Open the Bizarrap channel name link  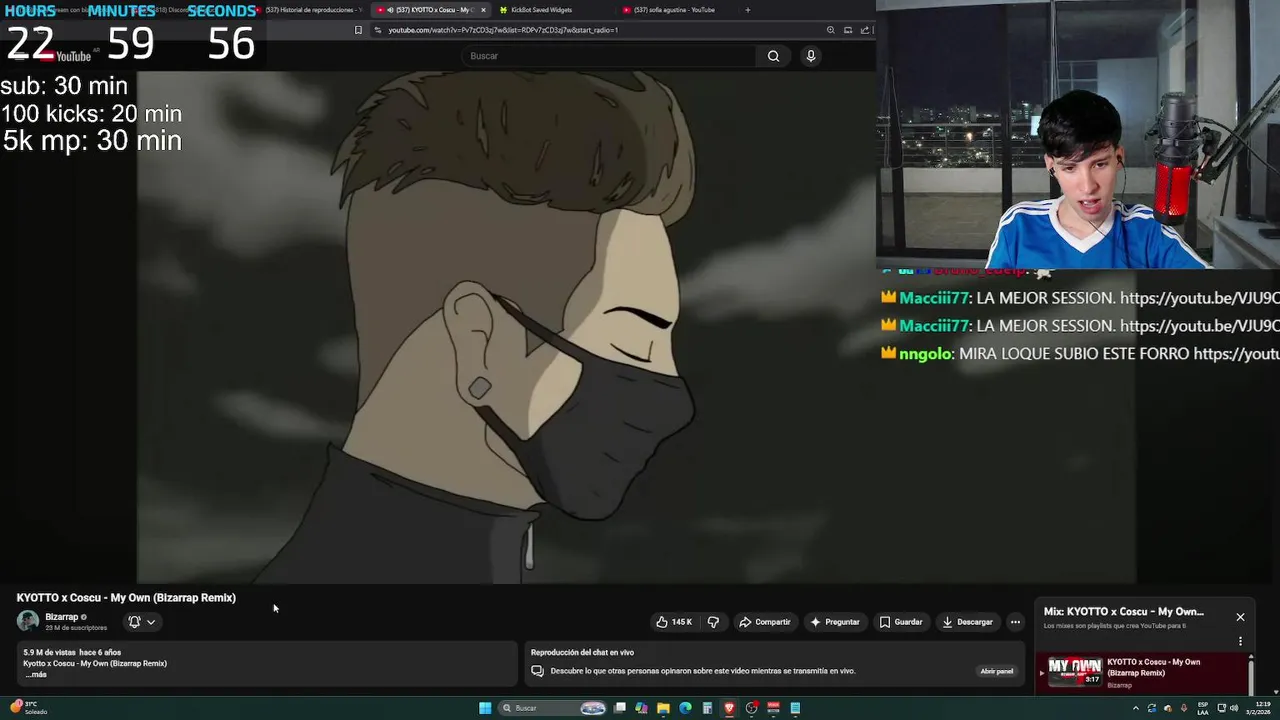(x=61, y=617)
